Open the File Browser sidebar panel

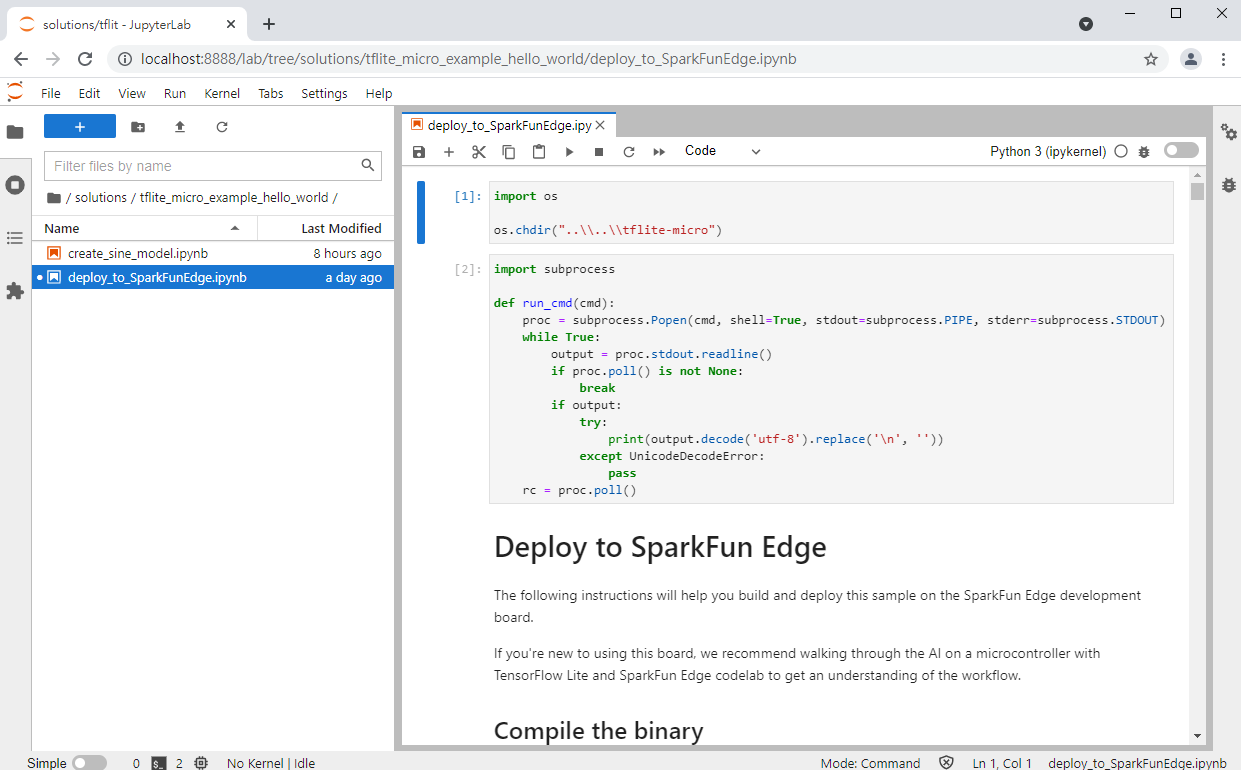point(15,132)
